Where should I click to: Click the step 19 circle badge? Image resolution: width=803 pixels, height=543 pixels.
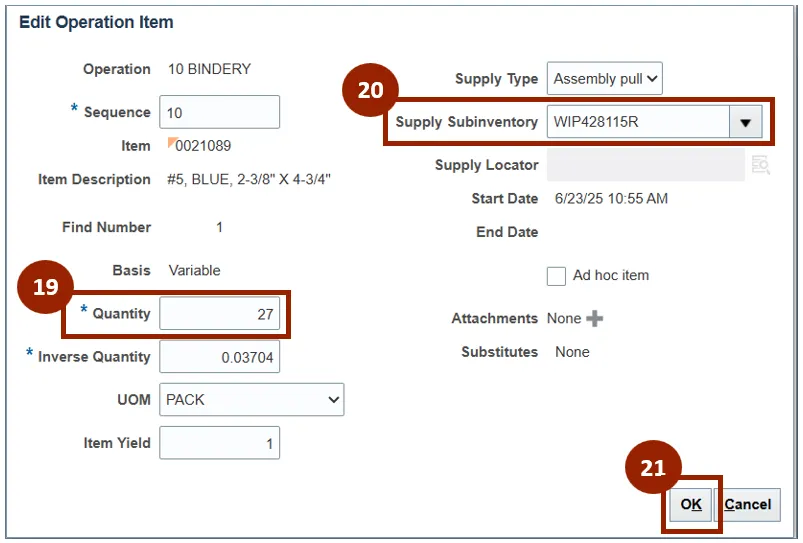pos(45,287)
